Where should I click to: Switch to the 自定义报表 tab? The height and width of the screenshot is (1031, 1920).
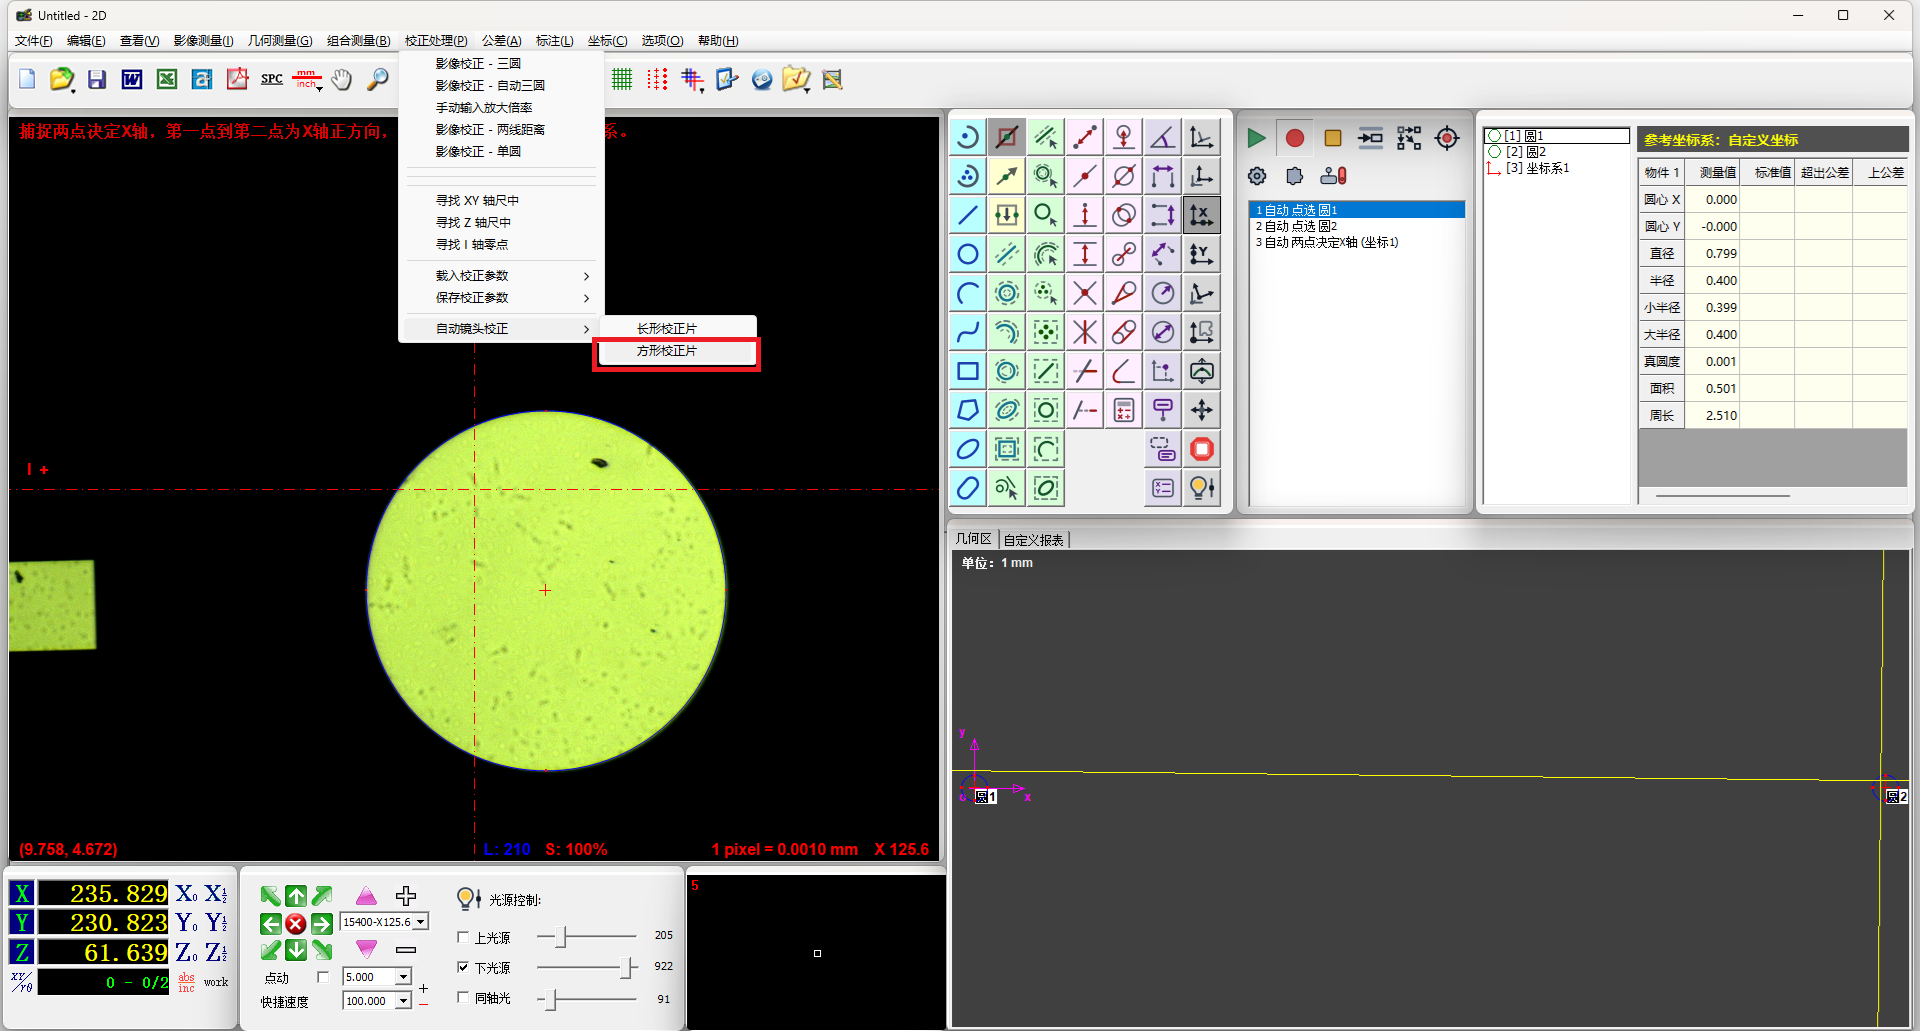pos(1034,539)
